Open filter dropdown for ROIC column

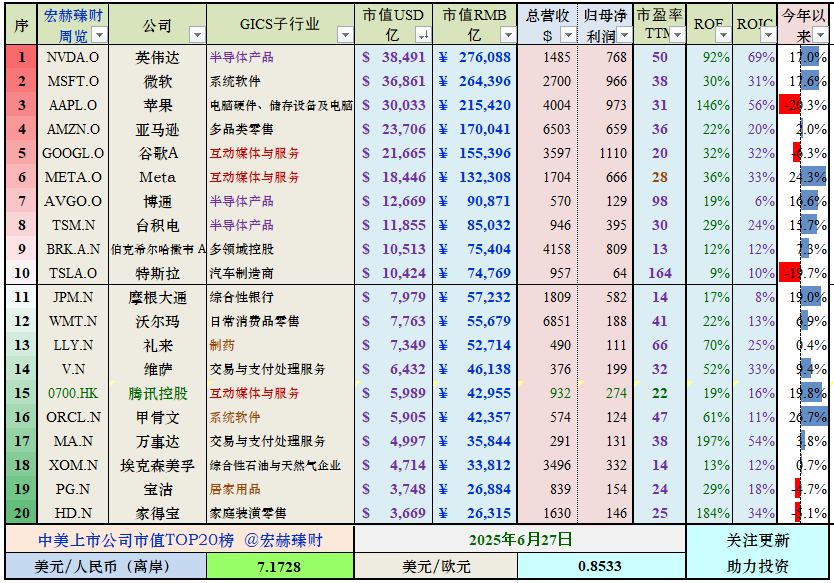click(768, 35)
